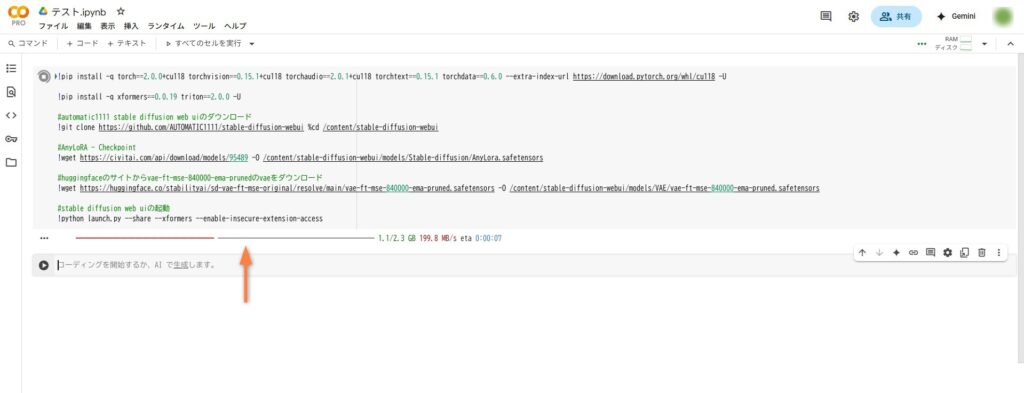Open the Colab PRO logo home

tap(18, 16)
